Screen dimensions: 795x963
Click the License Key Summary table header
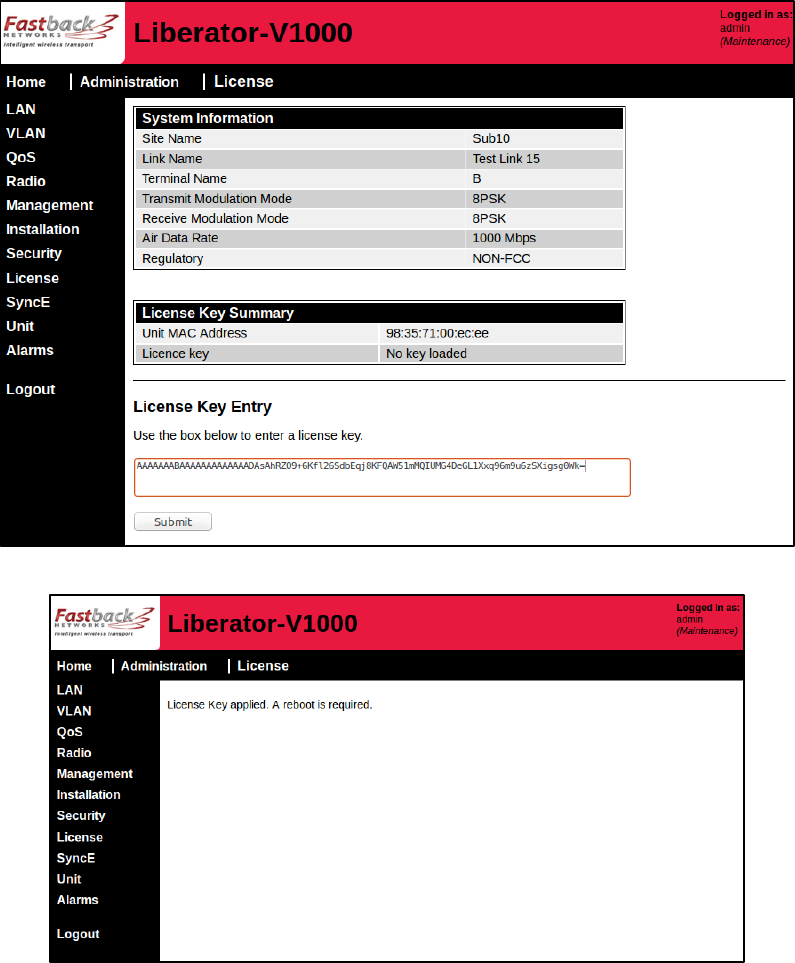click(x=379, y=313)
